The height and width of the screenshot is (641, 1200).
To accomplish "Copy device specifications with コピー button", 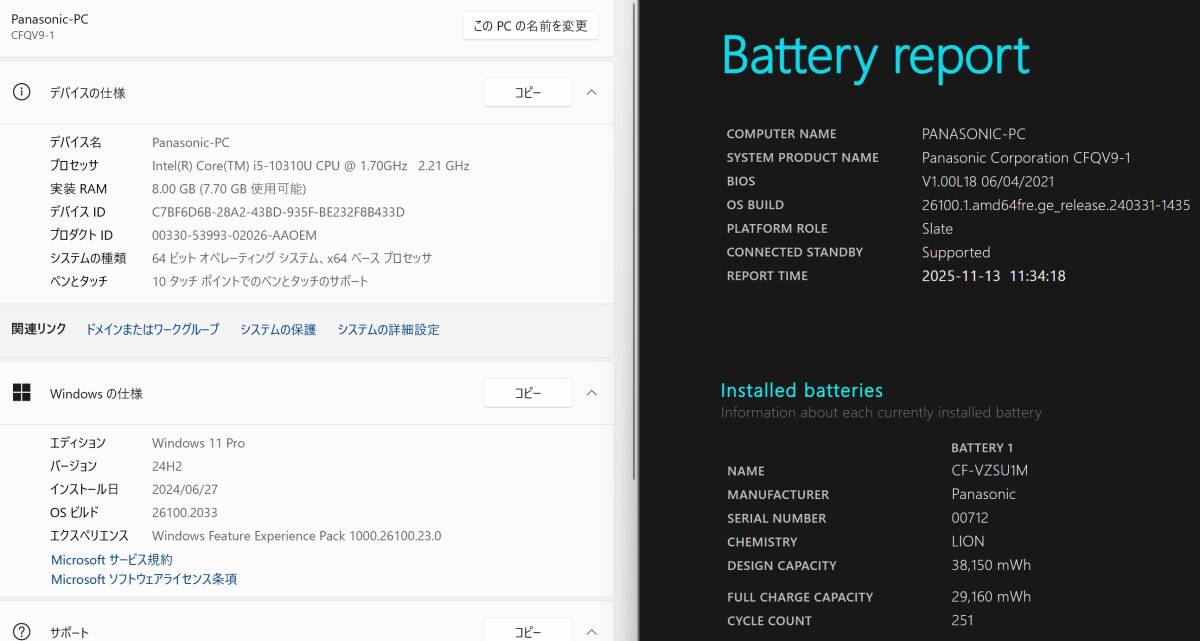I will 527,92.
